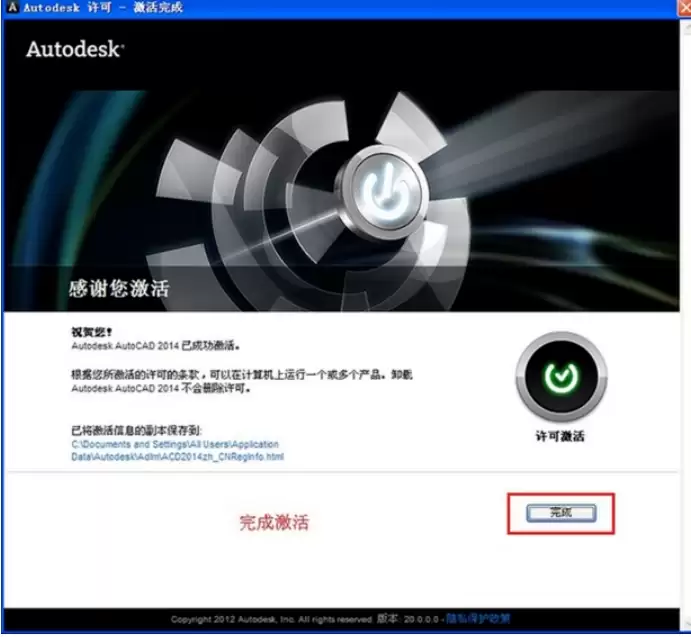Click the 'Autodesk AutoCAD 2014 已成功激活' message

[x=156, y=346]
